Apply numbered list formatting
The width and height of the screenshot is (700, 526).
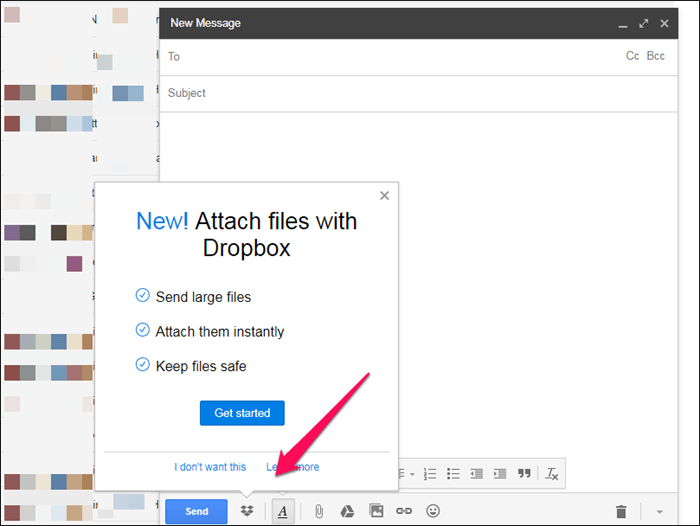[430, 474]
